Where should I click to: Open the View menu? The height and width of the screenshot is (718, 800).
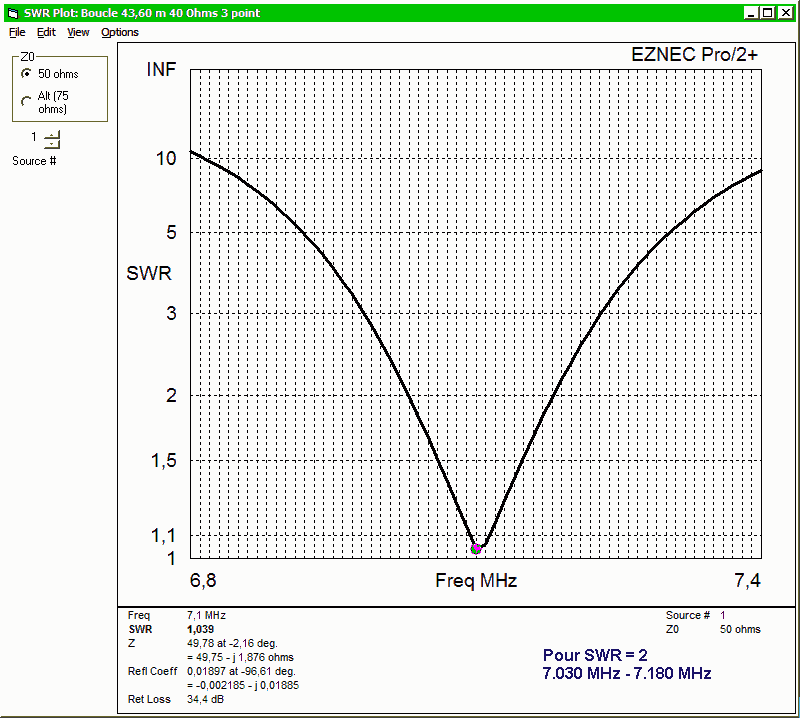point(78,32)
